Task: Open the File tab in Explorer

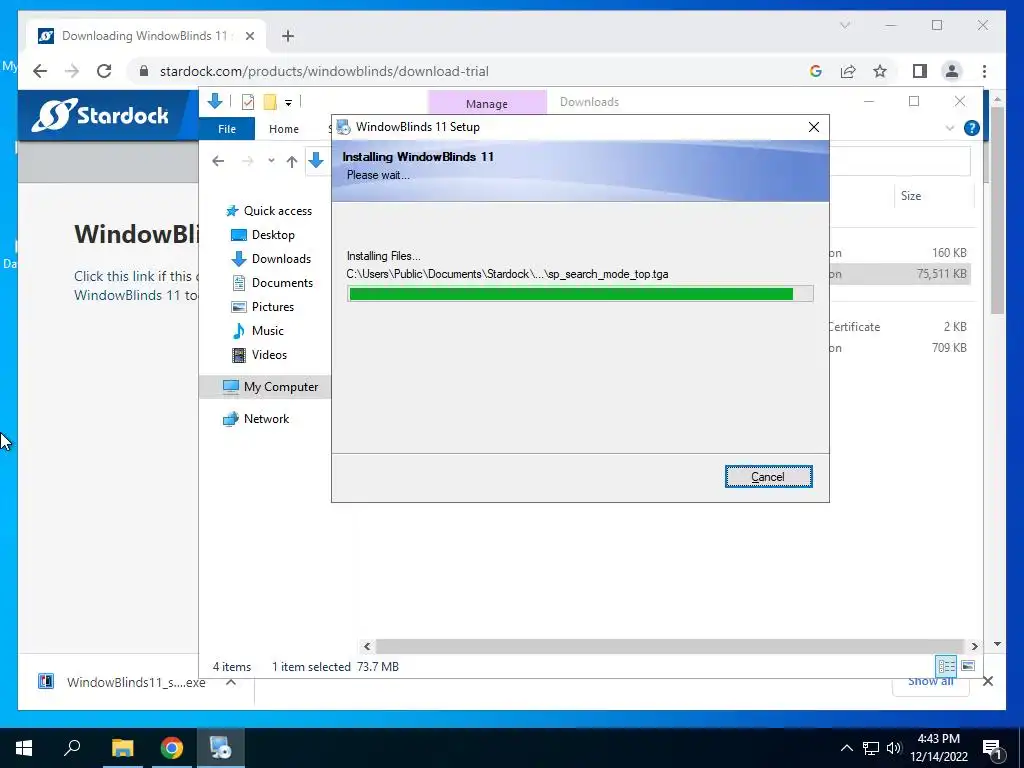Action: point(227,129)
